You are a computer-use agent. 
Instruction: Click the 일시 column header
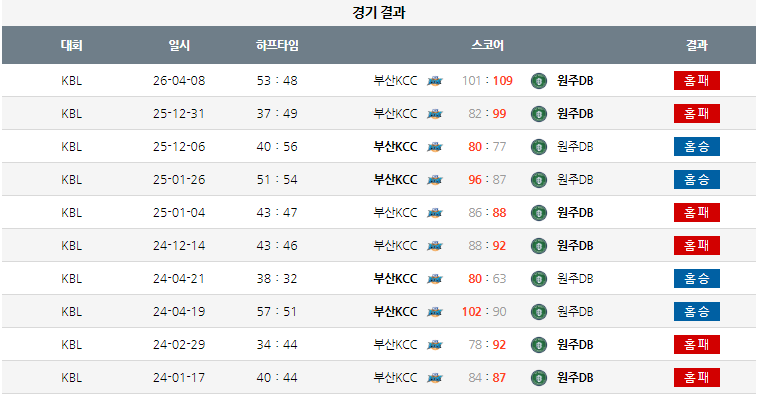pos(179,46)
